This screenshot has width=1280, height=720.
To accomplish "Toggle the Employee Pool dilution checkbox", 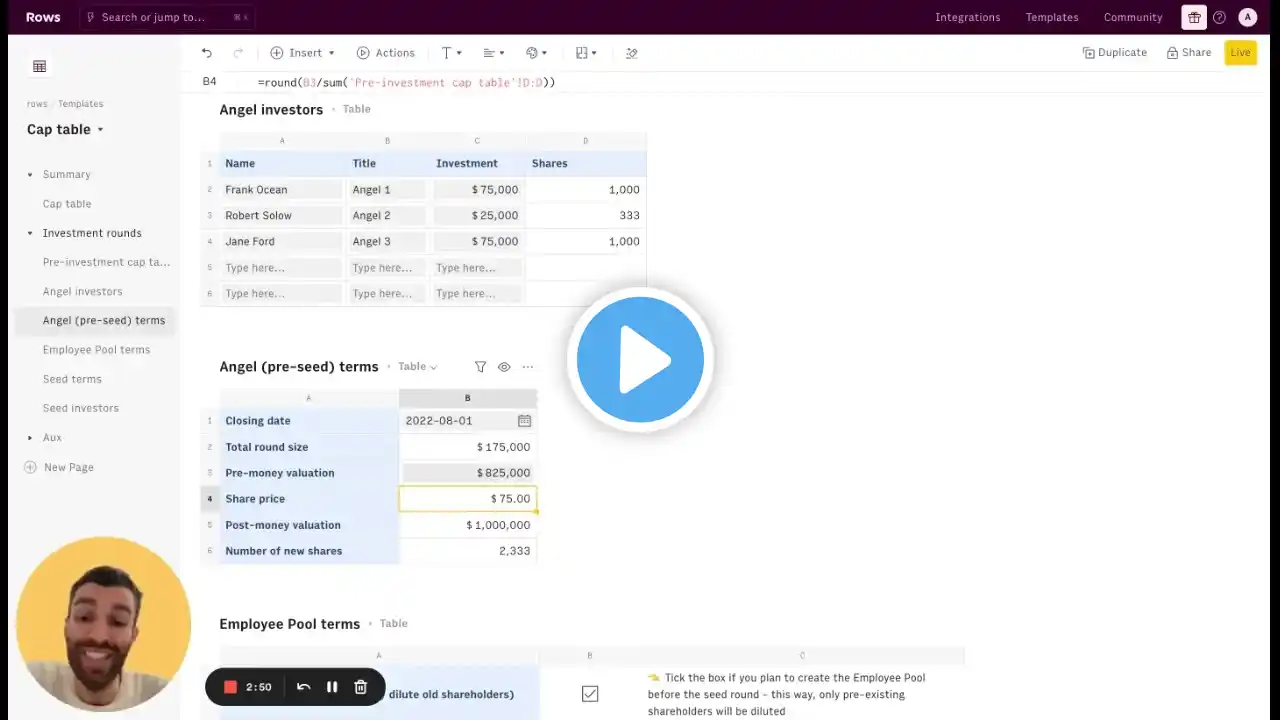I will click(590, 694).
